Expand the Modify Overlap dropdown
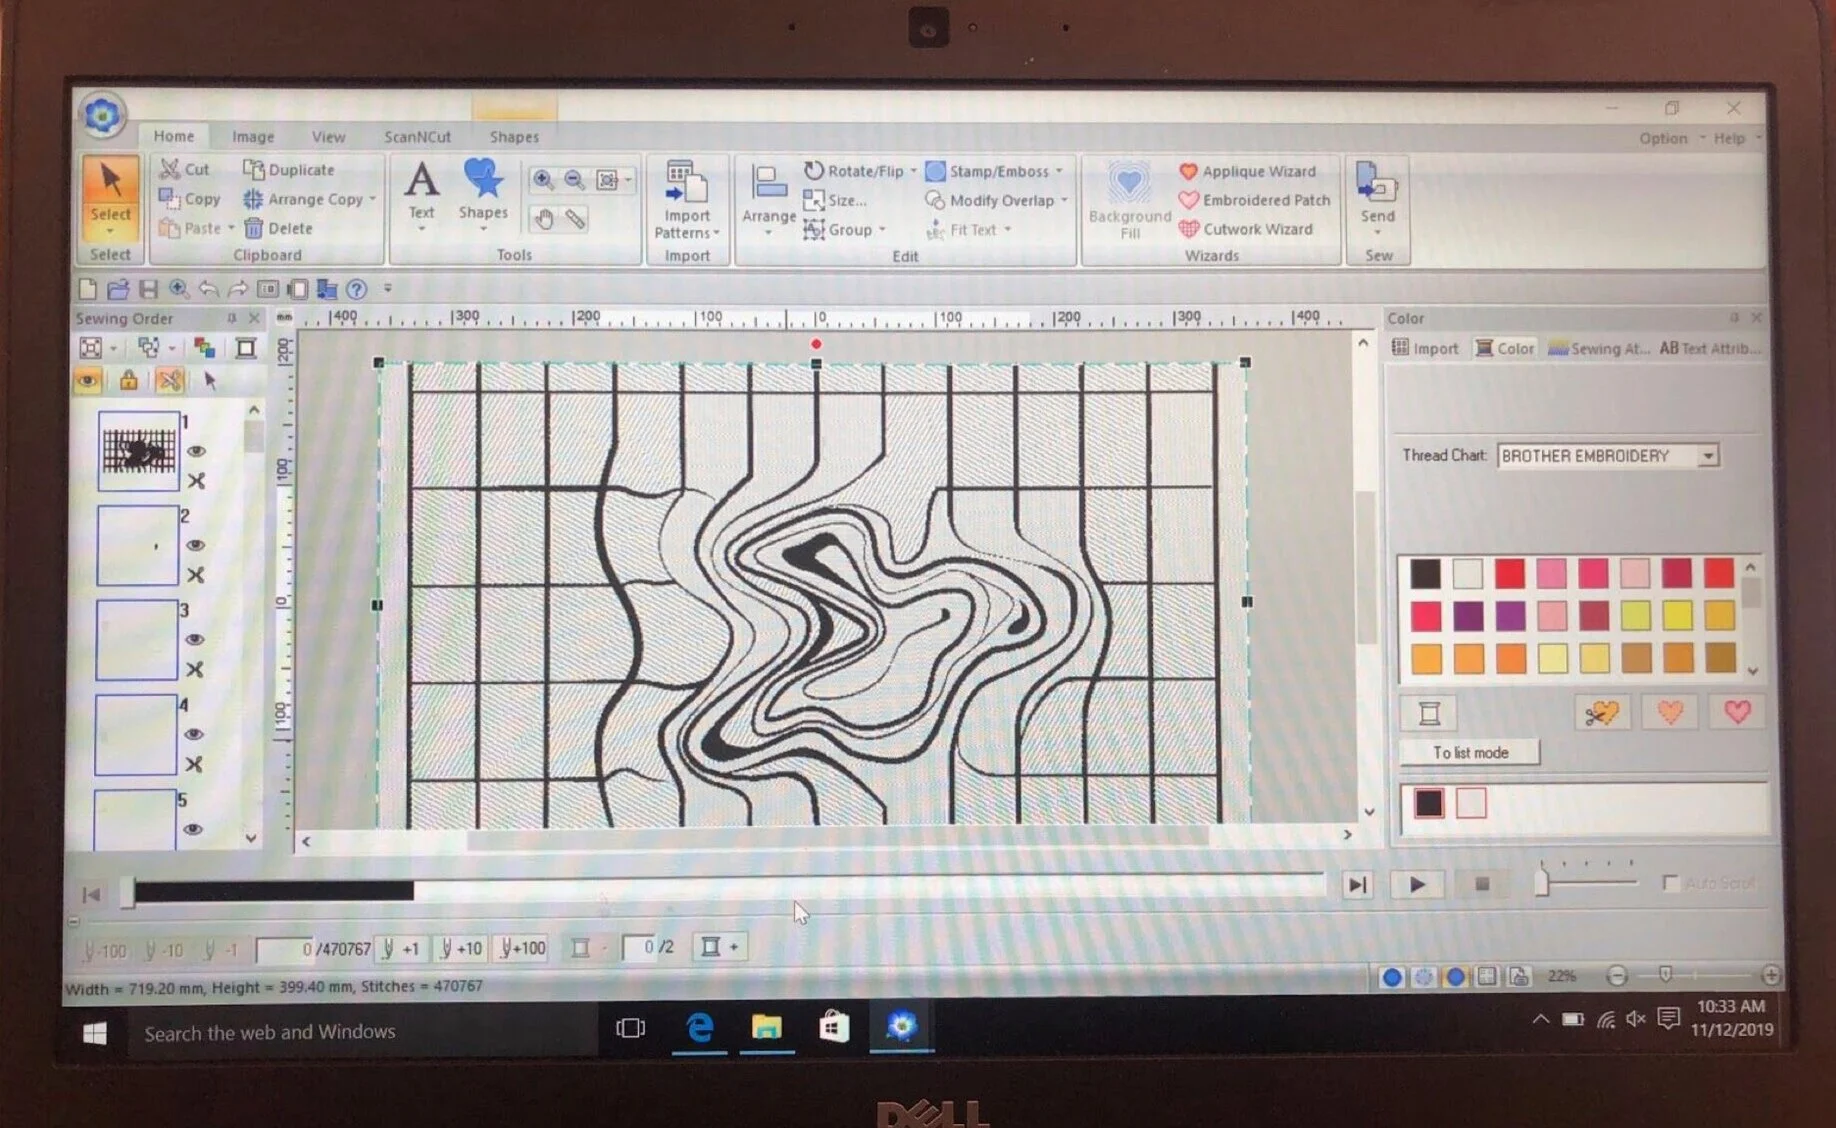The image size is (1836, 1128). tap(1064, 200)
